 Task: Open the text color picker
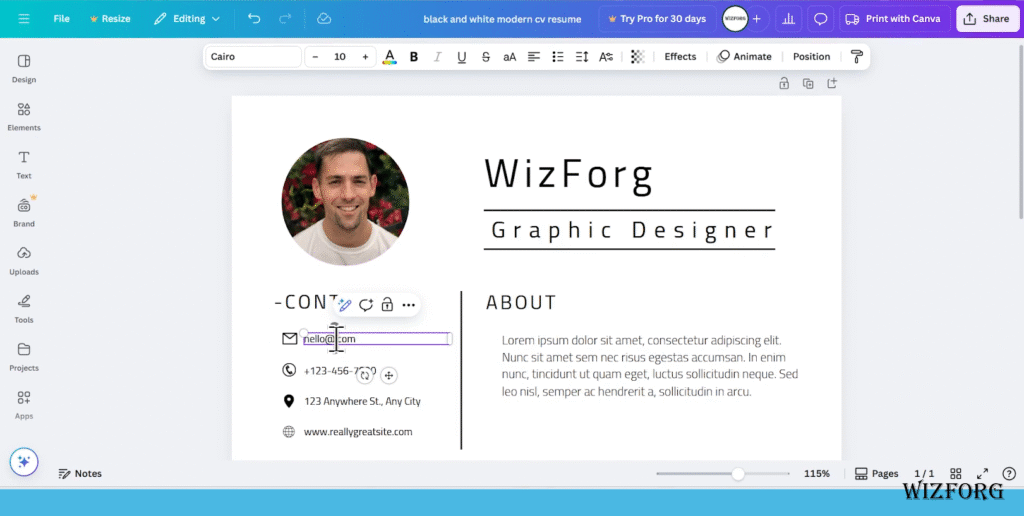click(x=389, y=57)
